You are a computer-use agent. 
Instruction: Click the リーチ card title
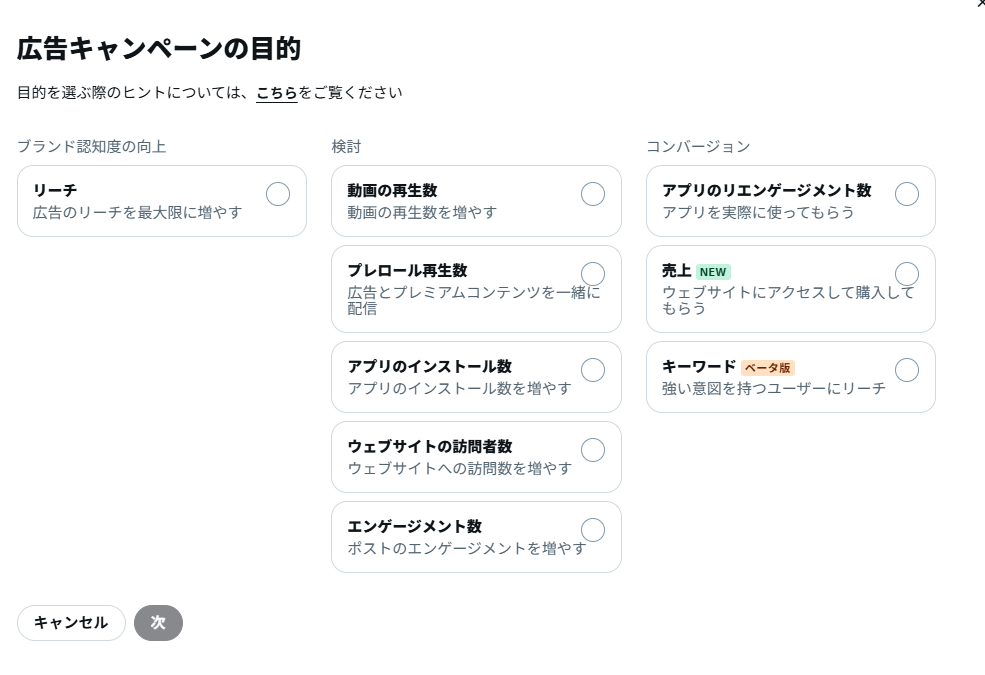(x=55, y=190)
